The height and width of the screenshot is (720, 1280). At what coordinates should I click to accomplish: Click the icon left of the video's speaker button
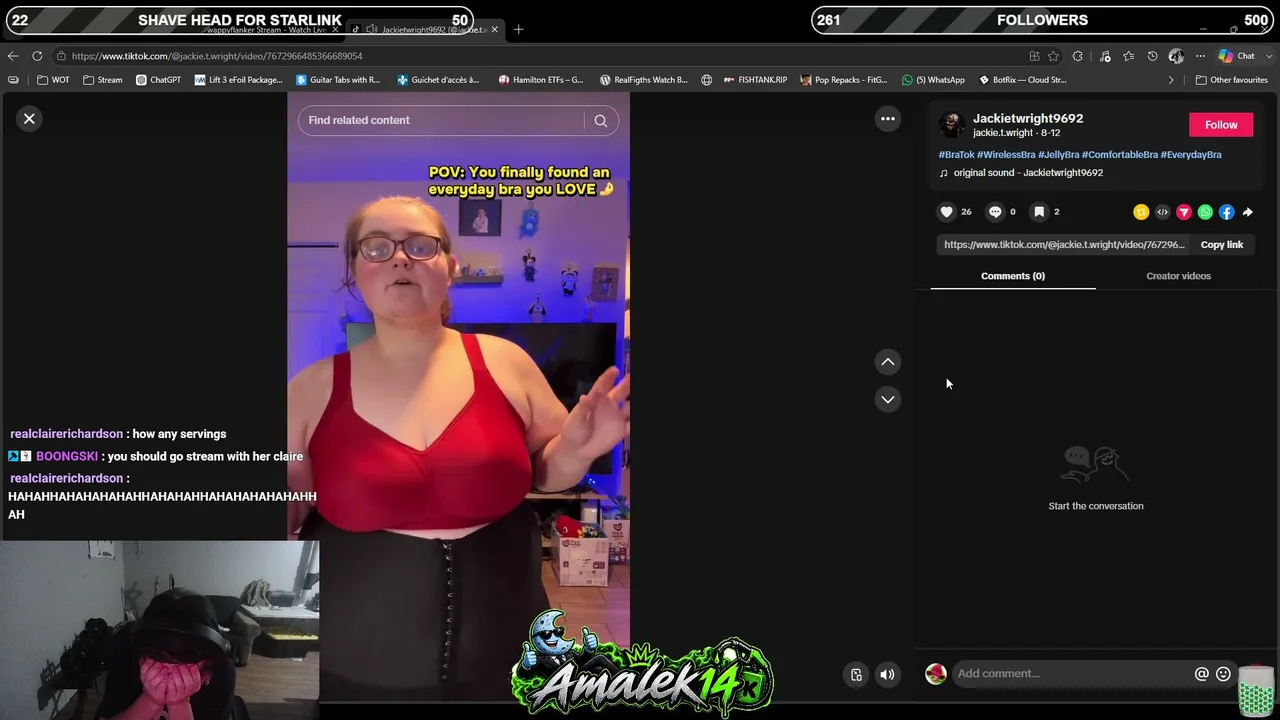pyautogui.click(x=856, y=675)
